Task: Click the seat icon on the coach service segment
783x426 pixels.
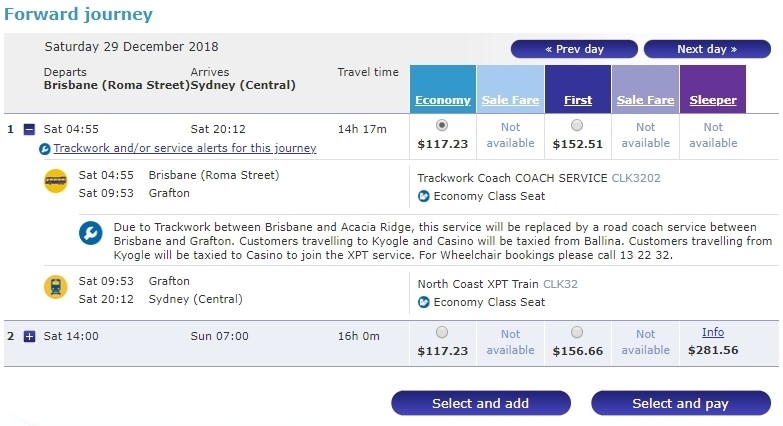Action: coord(424,196)
